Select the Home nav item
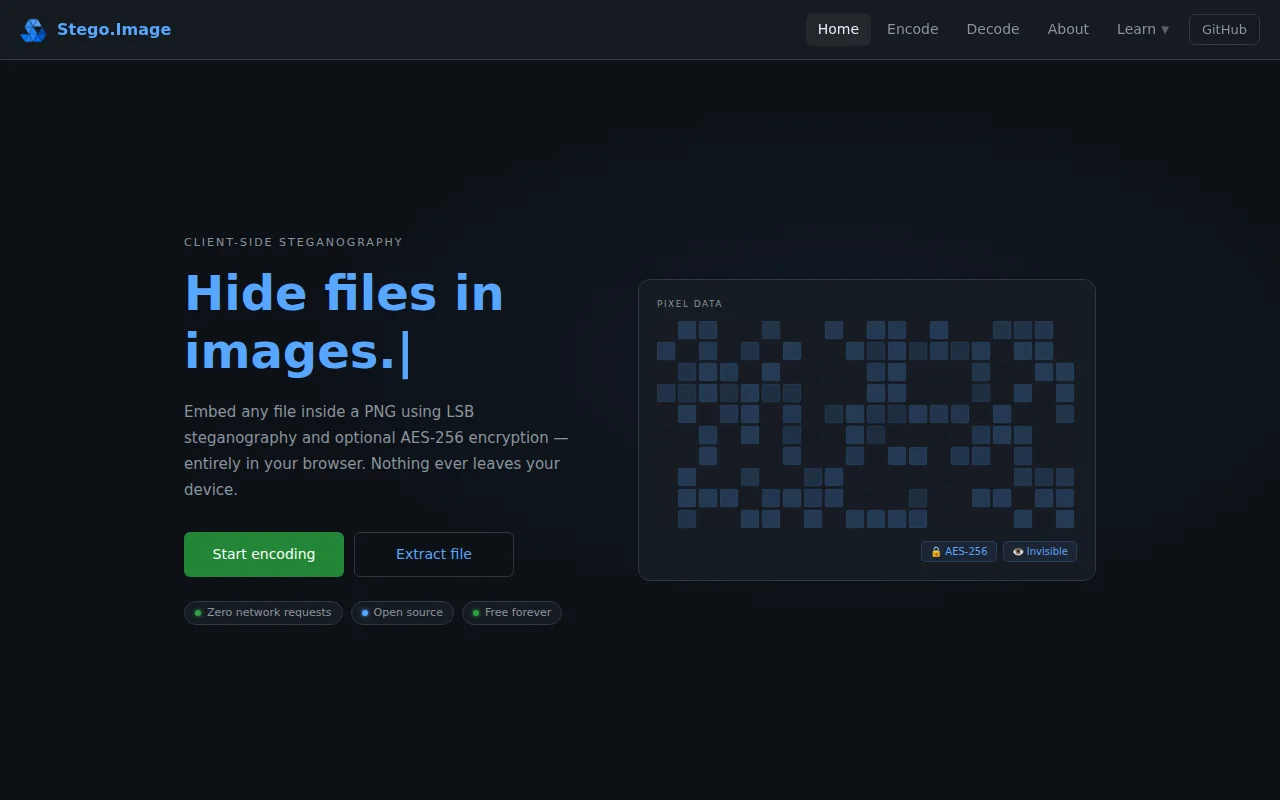 tap(838, 29)
